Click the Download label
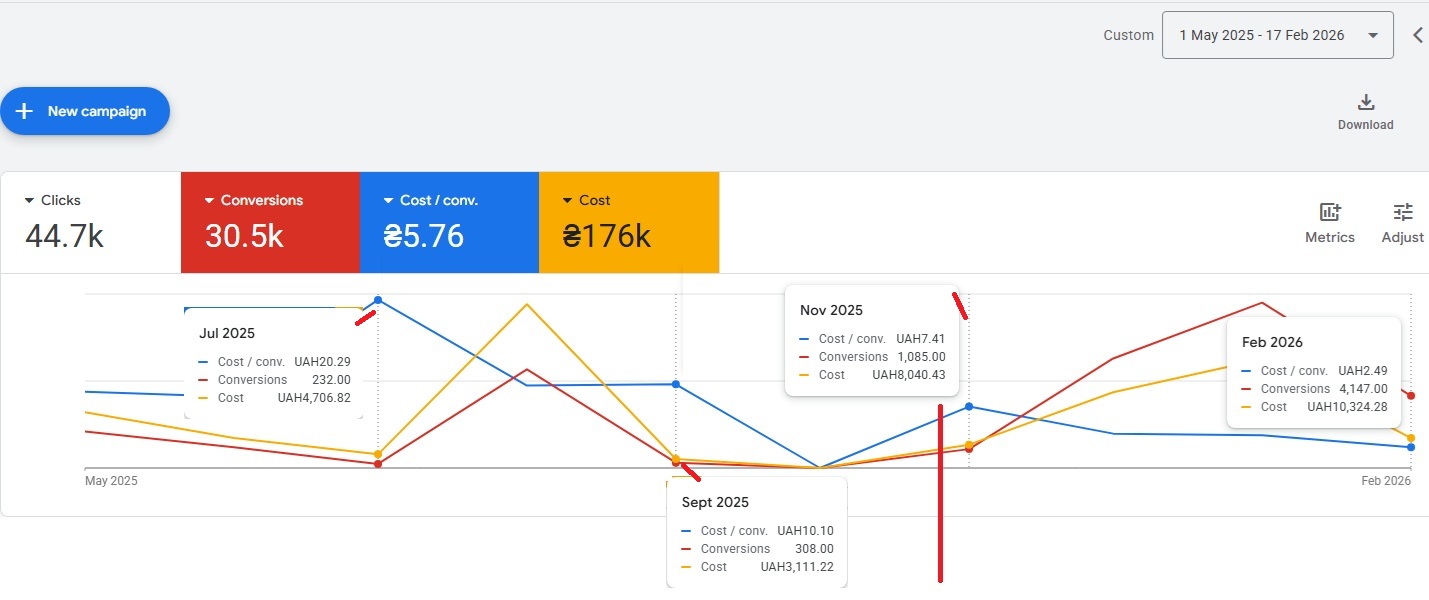Image resolution: width=1429 pixels, height=600 pixels. (1366, 125)
